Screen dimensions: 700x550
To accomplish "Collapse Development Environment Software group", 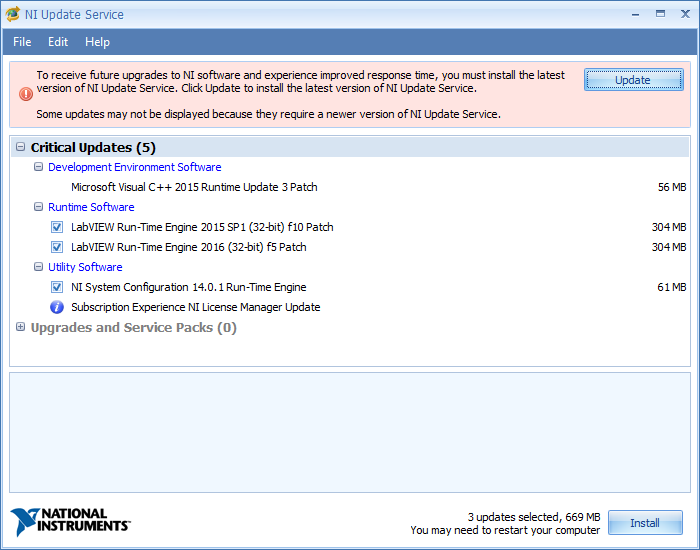I will [38, 167].
